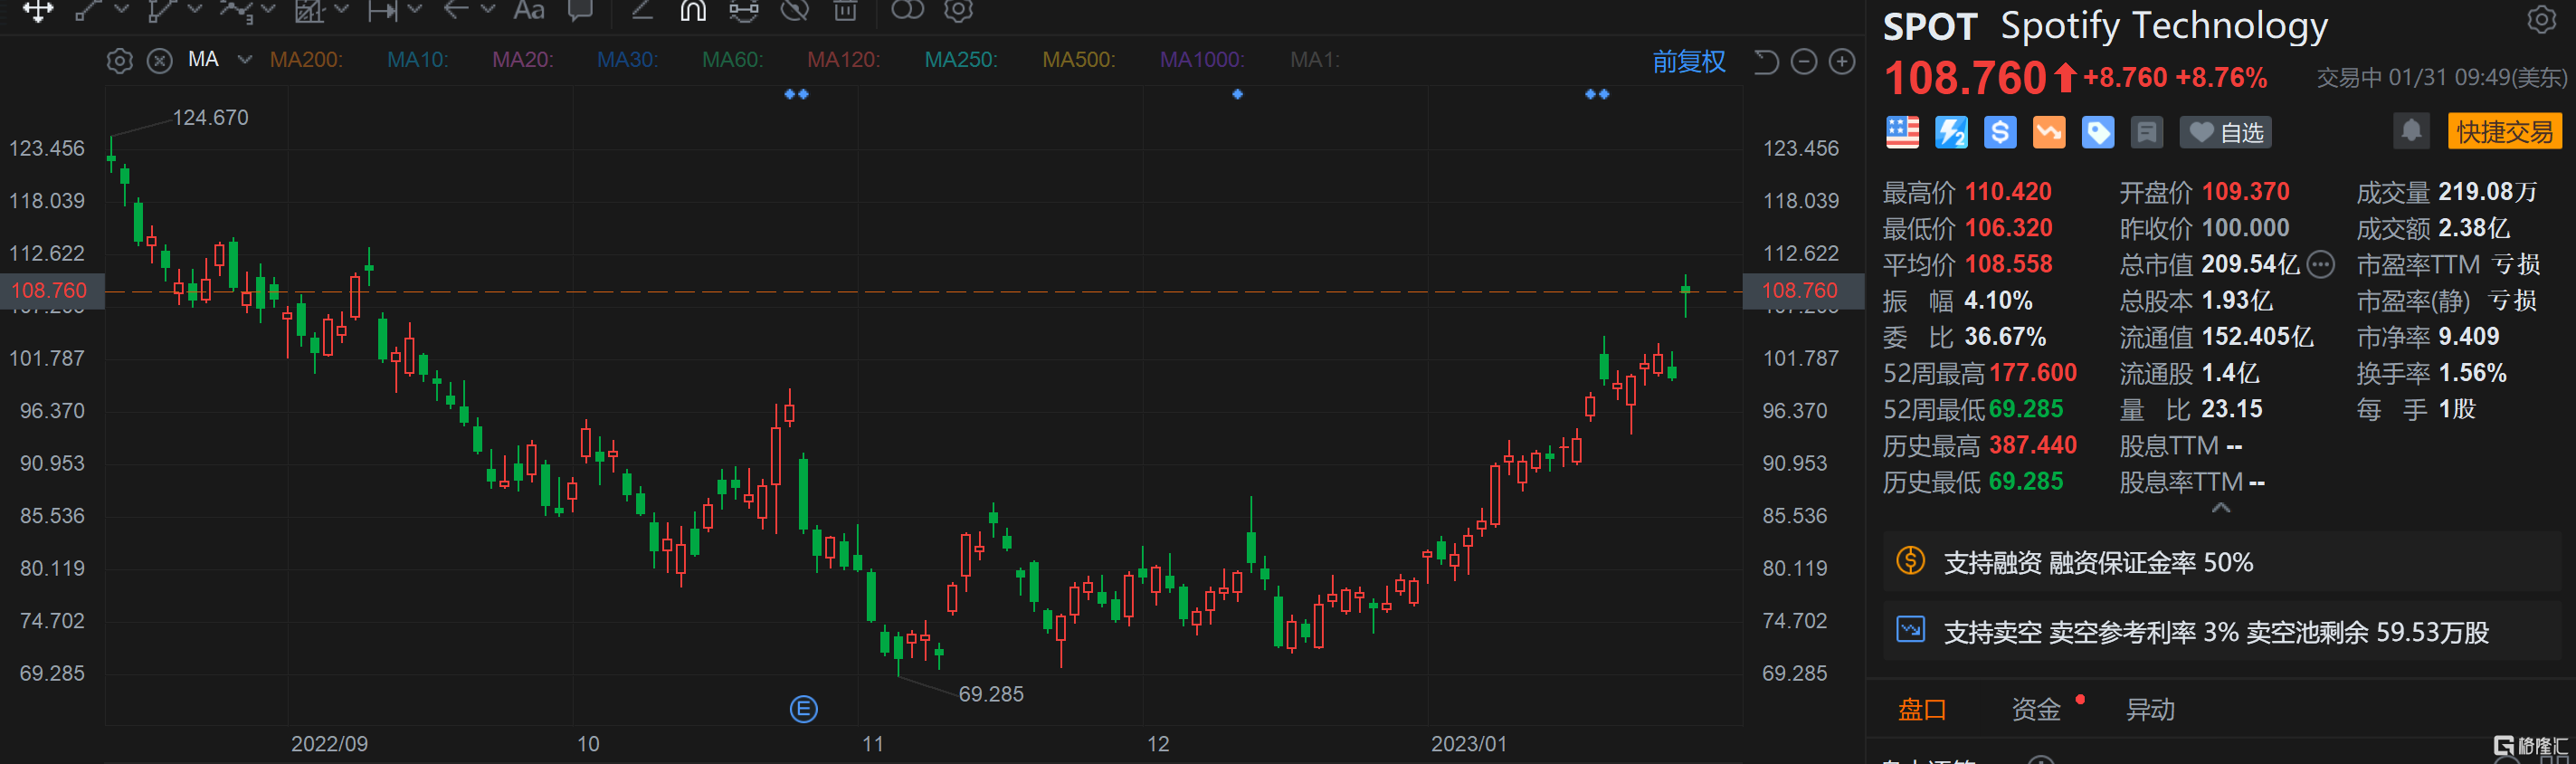Expand the measurement tool dropdown
The height and width of the screenshot is (764, 2576).
[415, 9]
